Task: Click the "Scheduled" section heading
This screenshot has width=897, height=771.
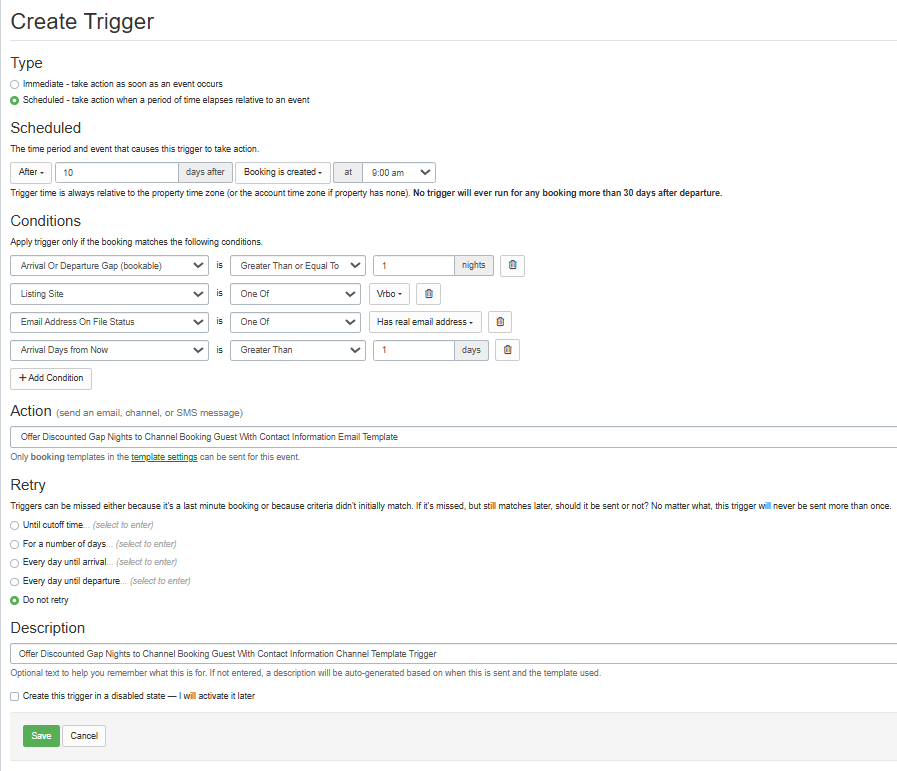Action: click(x=46, y=128)
